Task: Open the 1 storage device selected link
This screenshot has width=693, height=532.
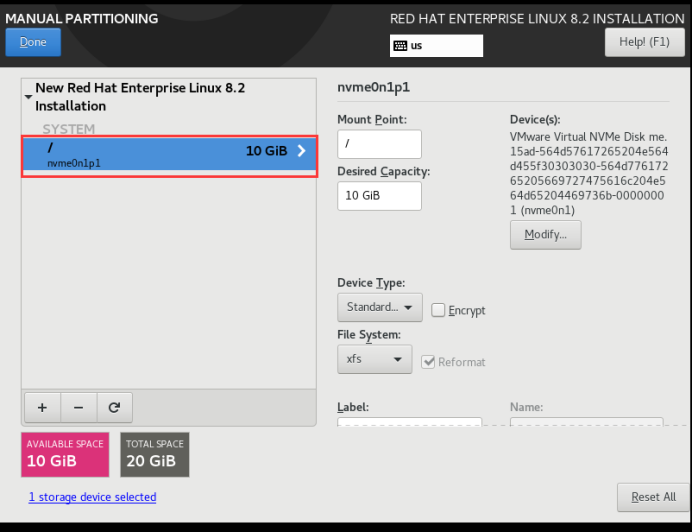Action: [92, 497]
